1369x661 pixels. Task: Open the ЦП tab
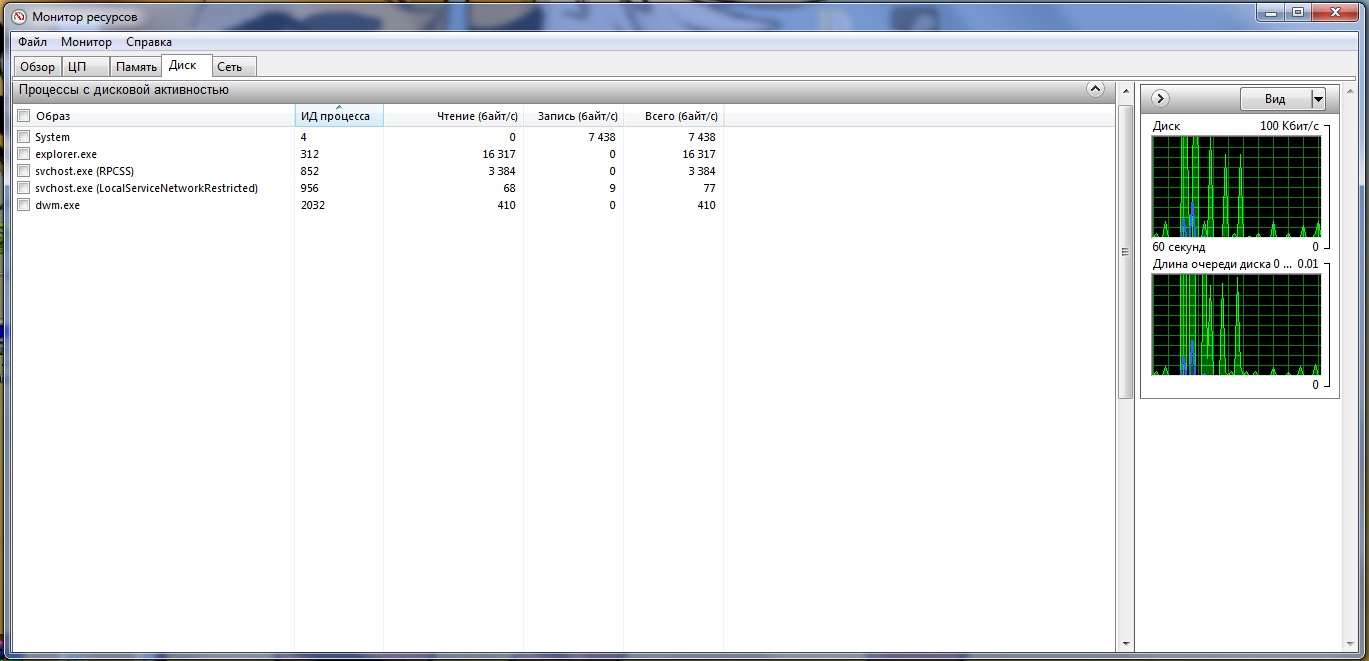pos(77,67)
